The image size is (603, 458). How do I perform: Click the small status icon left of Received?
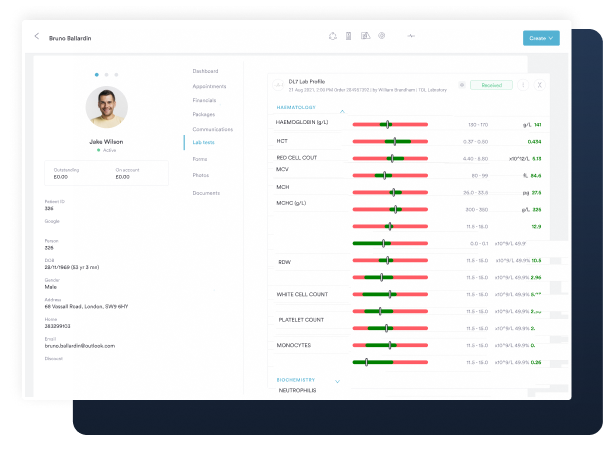[461, 85]
